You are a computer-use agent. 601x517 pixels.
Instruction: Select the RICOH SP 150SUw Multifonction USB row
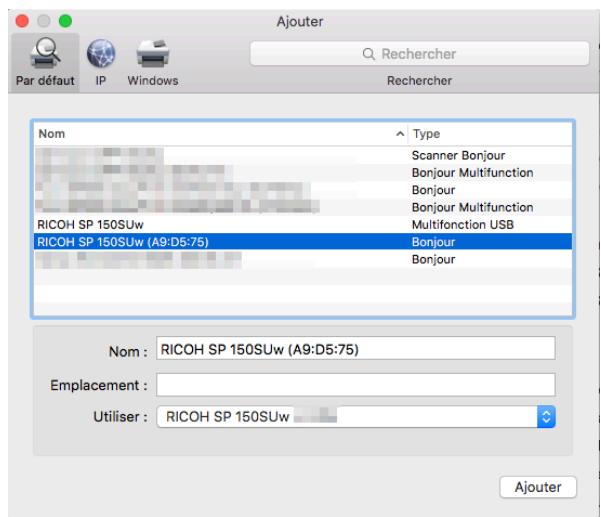coord(303,225)
